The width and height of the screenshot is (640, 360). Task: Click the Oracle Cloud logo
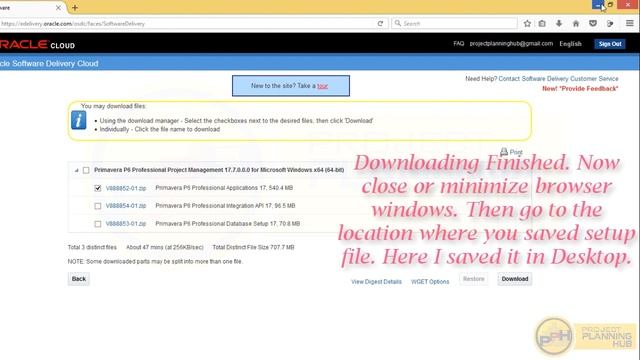(x=37, y=44)
